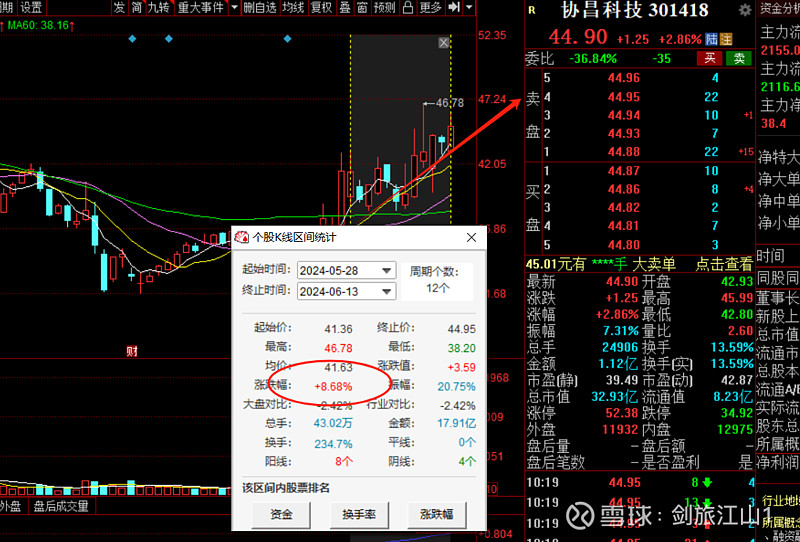Enable the 九转 indicator
This screenshot has height=542, width=800.
(158, 7)
